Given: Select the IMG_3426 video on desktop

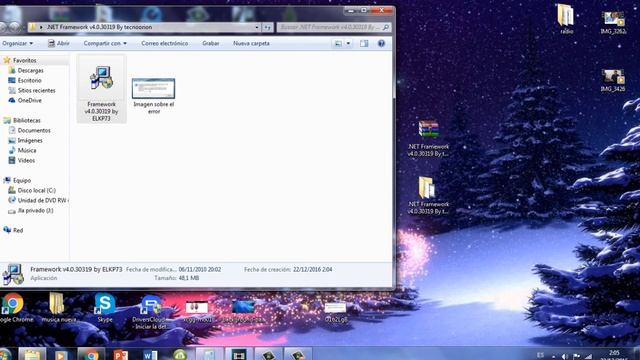Looking at the screenshot, I should click(x=613, y=80).
